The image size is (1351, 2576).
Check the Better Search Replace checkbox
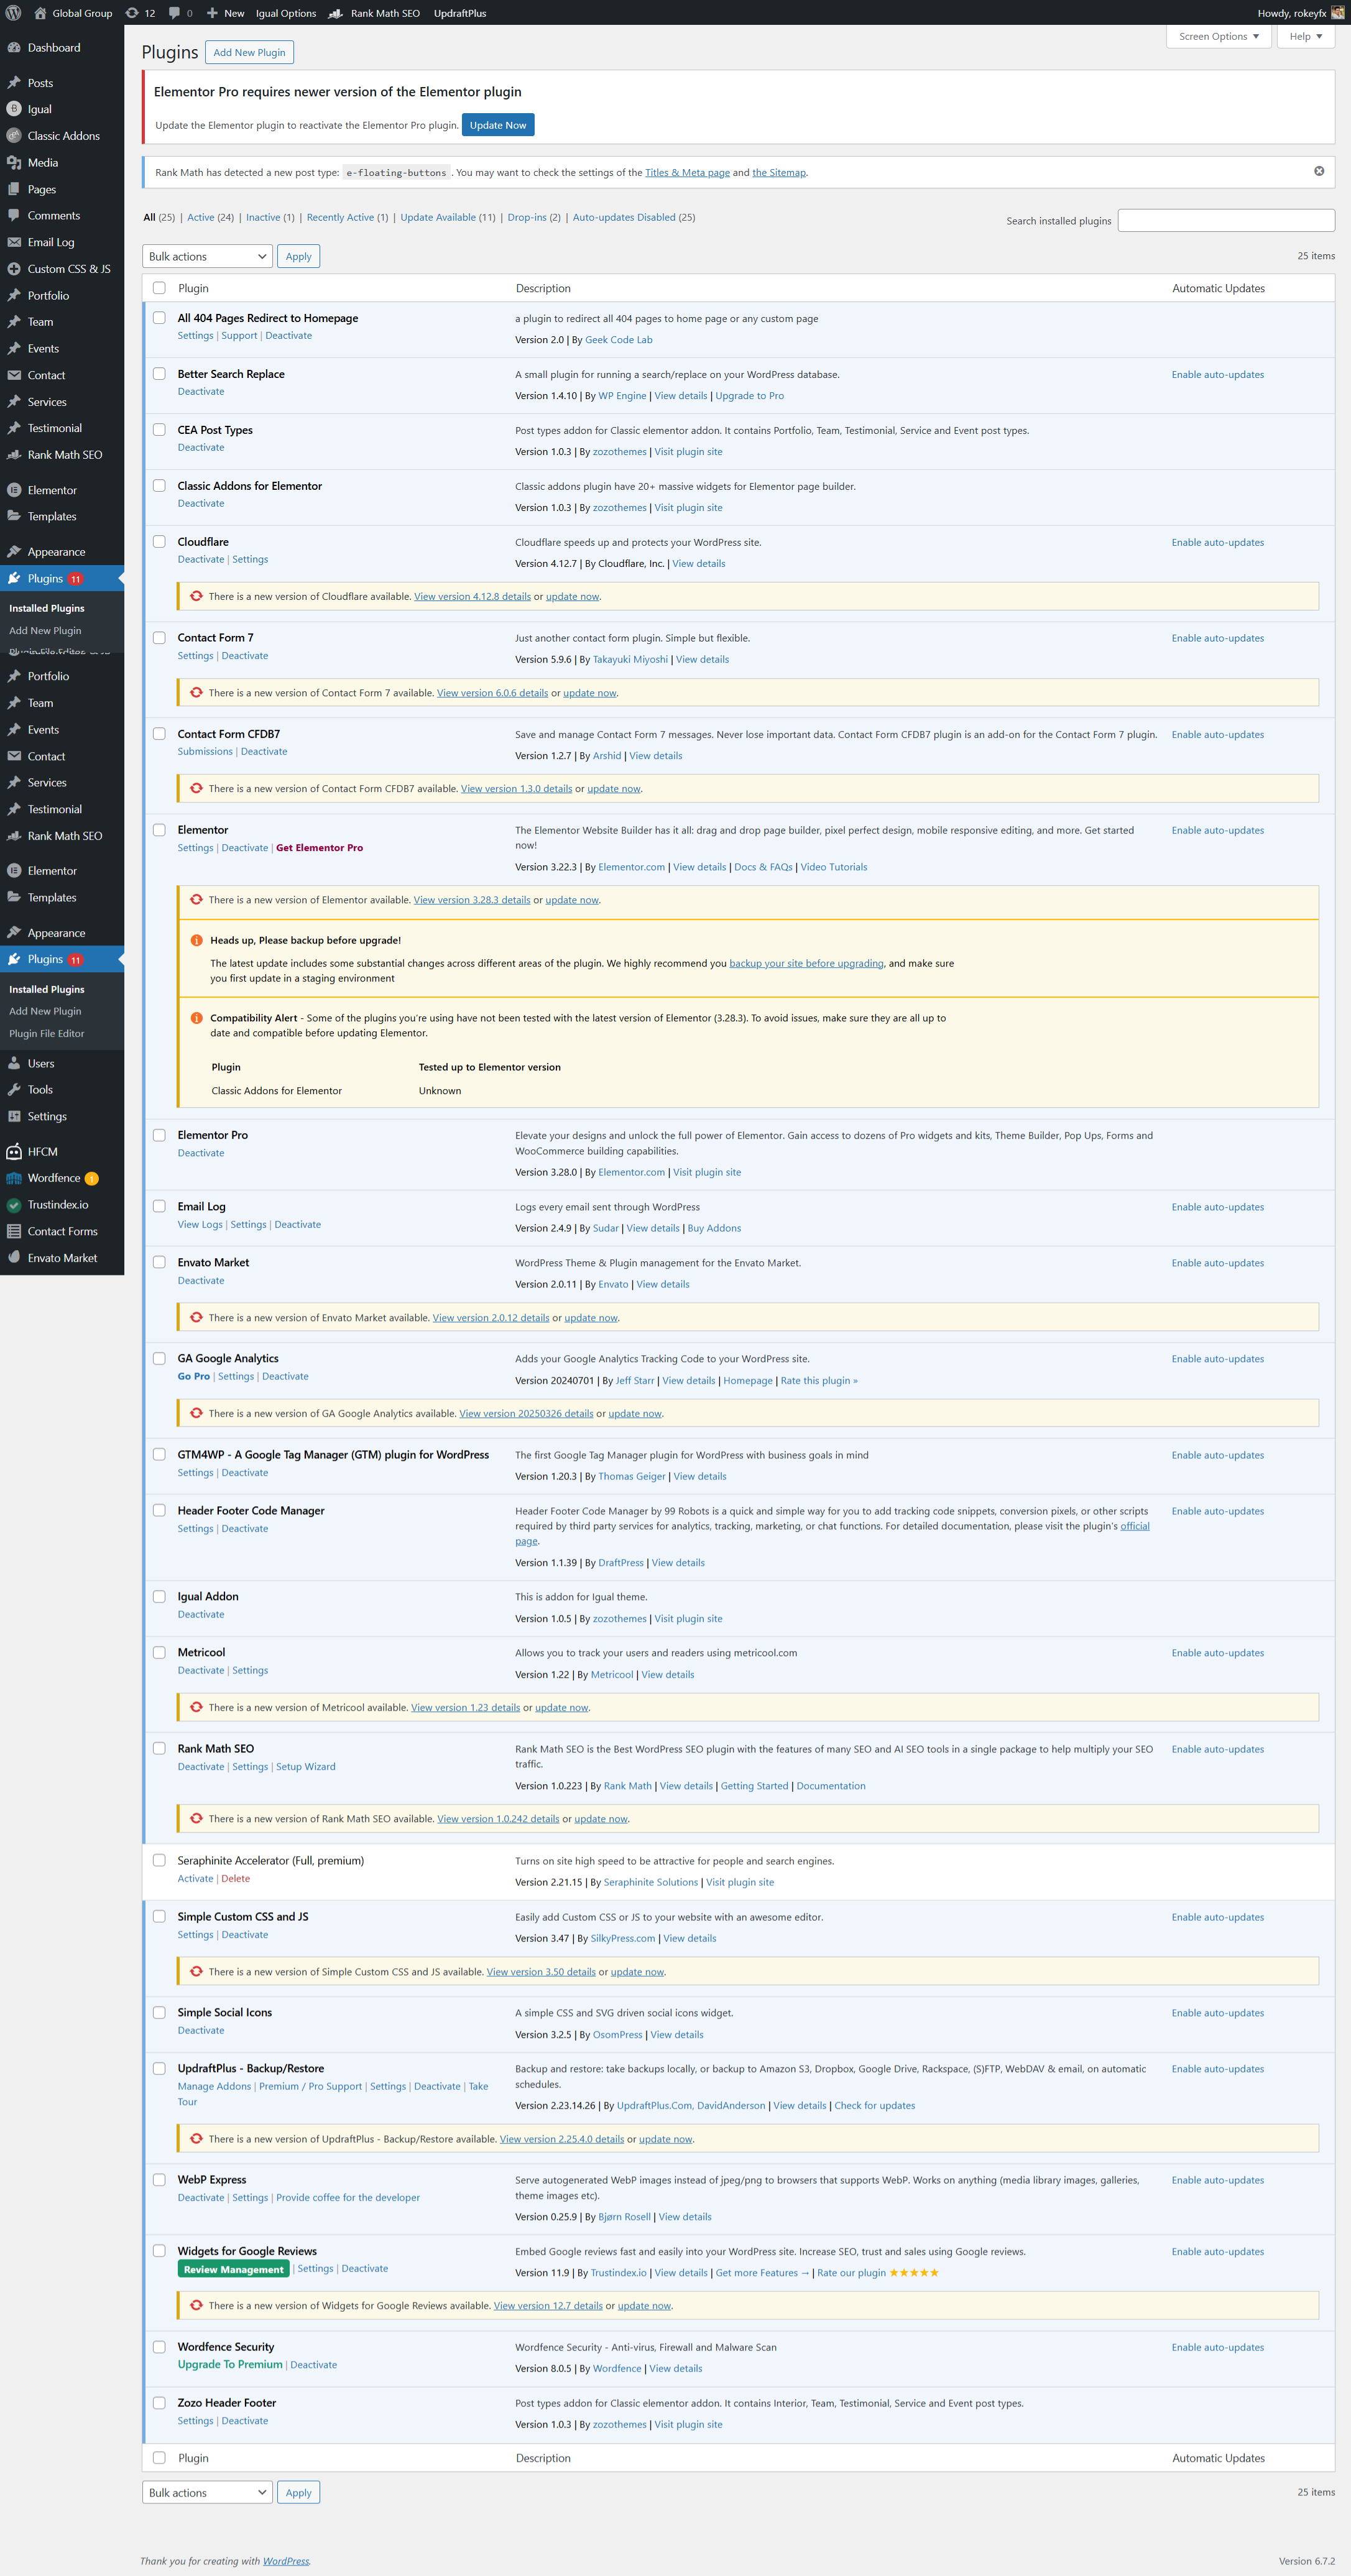pos(159,374)
